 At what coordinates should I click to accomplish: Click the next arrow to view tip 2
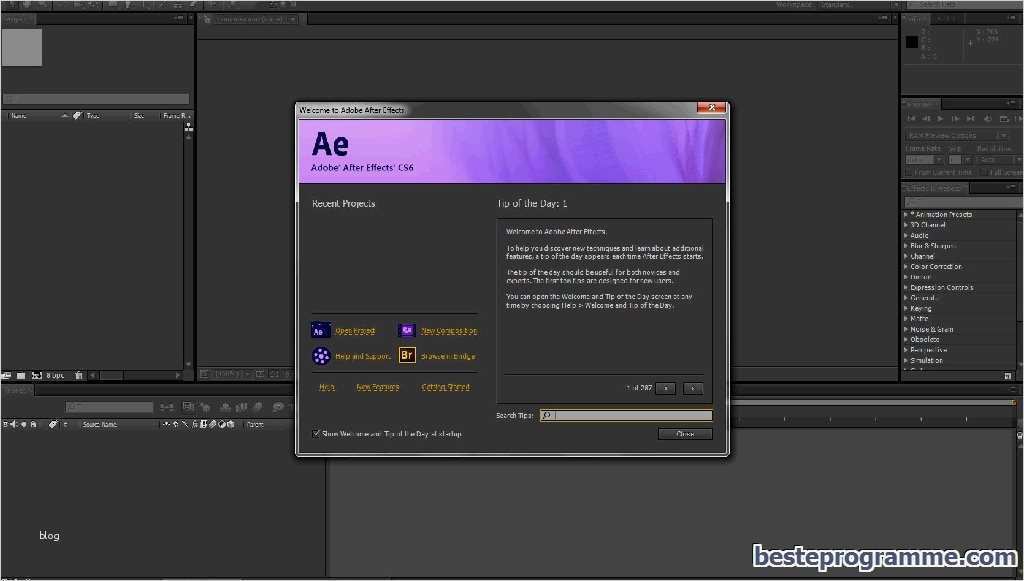(x=692, y=388)
